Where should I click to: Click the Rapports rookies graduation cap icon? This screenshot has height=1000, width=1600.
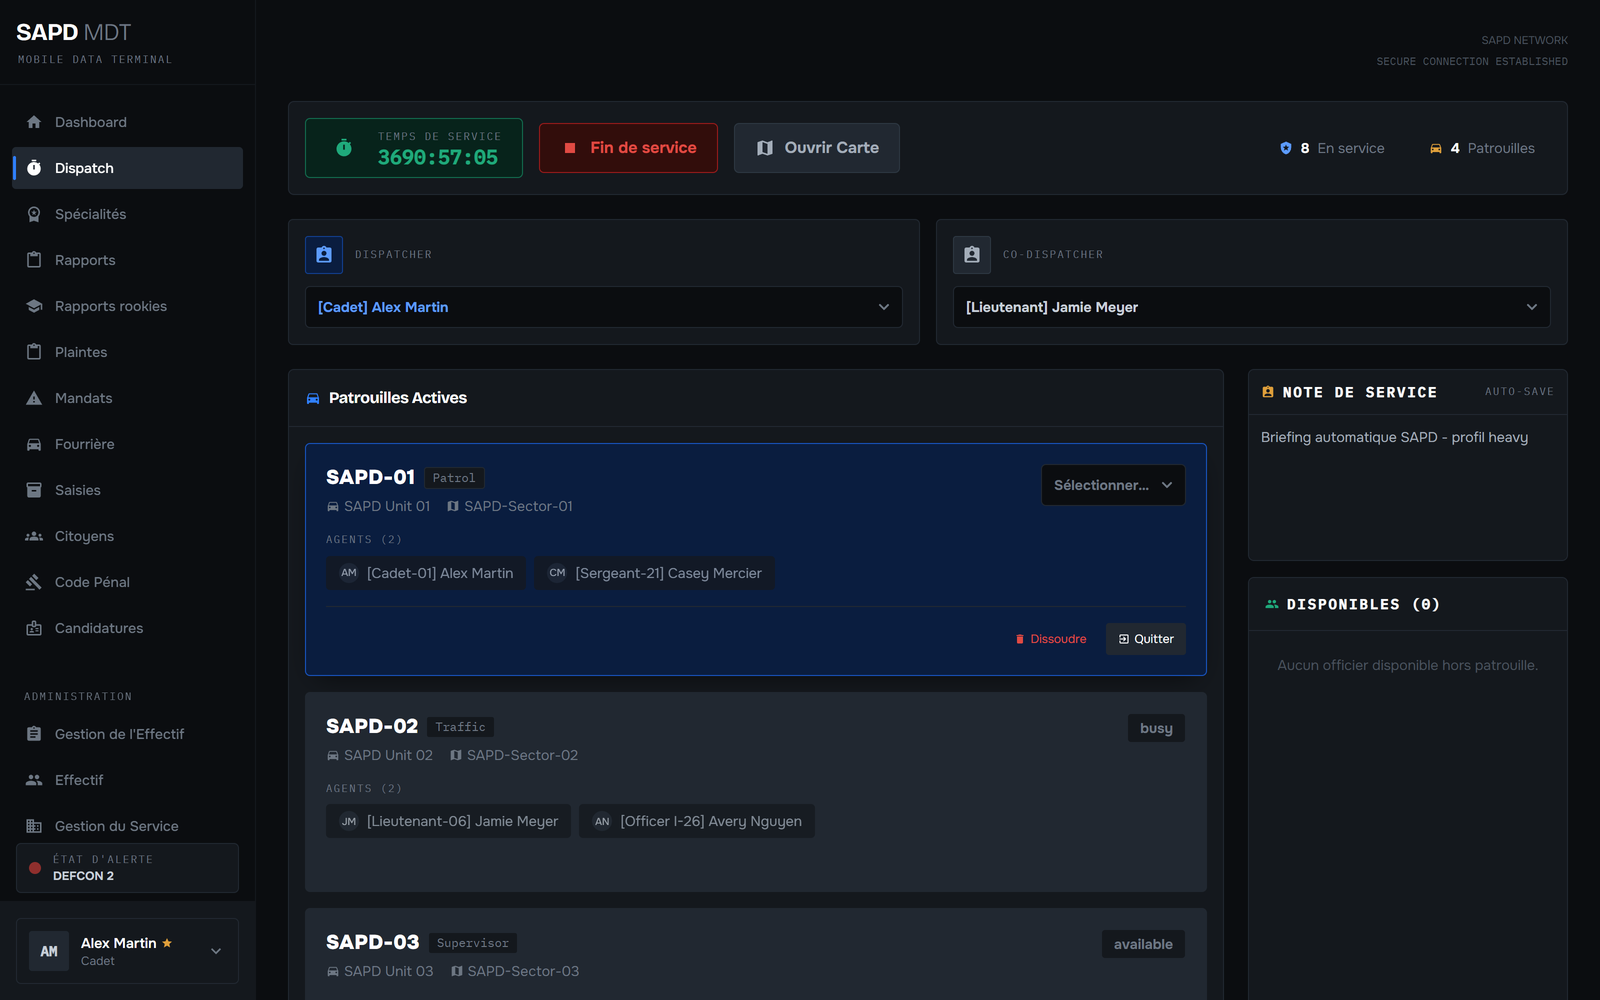(x=34, y=306)
